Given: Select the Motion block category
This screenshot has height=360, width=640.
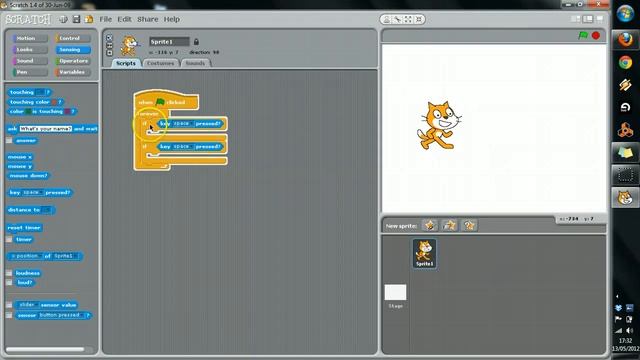Looking at the screenshot, I should coord(30,38).
